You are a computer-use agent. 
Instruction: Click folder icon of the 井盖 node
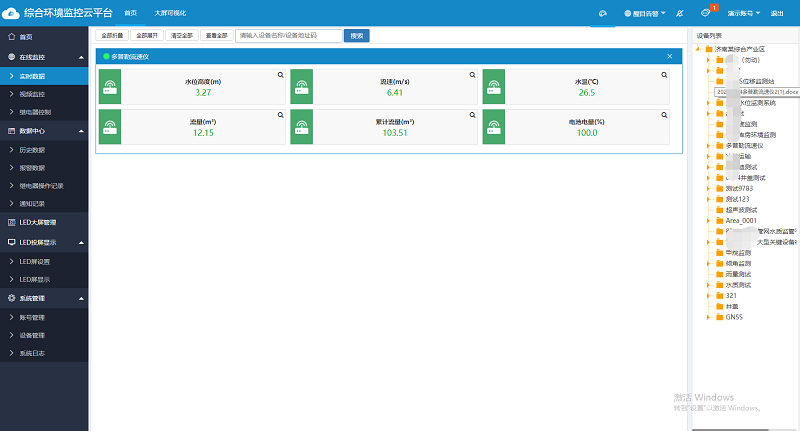click(719, 307)
